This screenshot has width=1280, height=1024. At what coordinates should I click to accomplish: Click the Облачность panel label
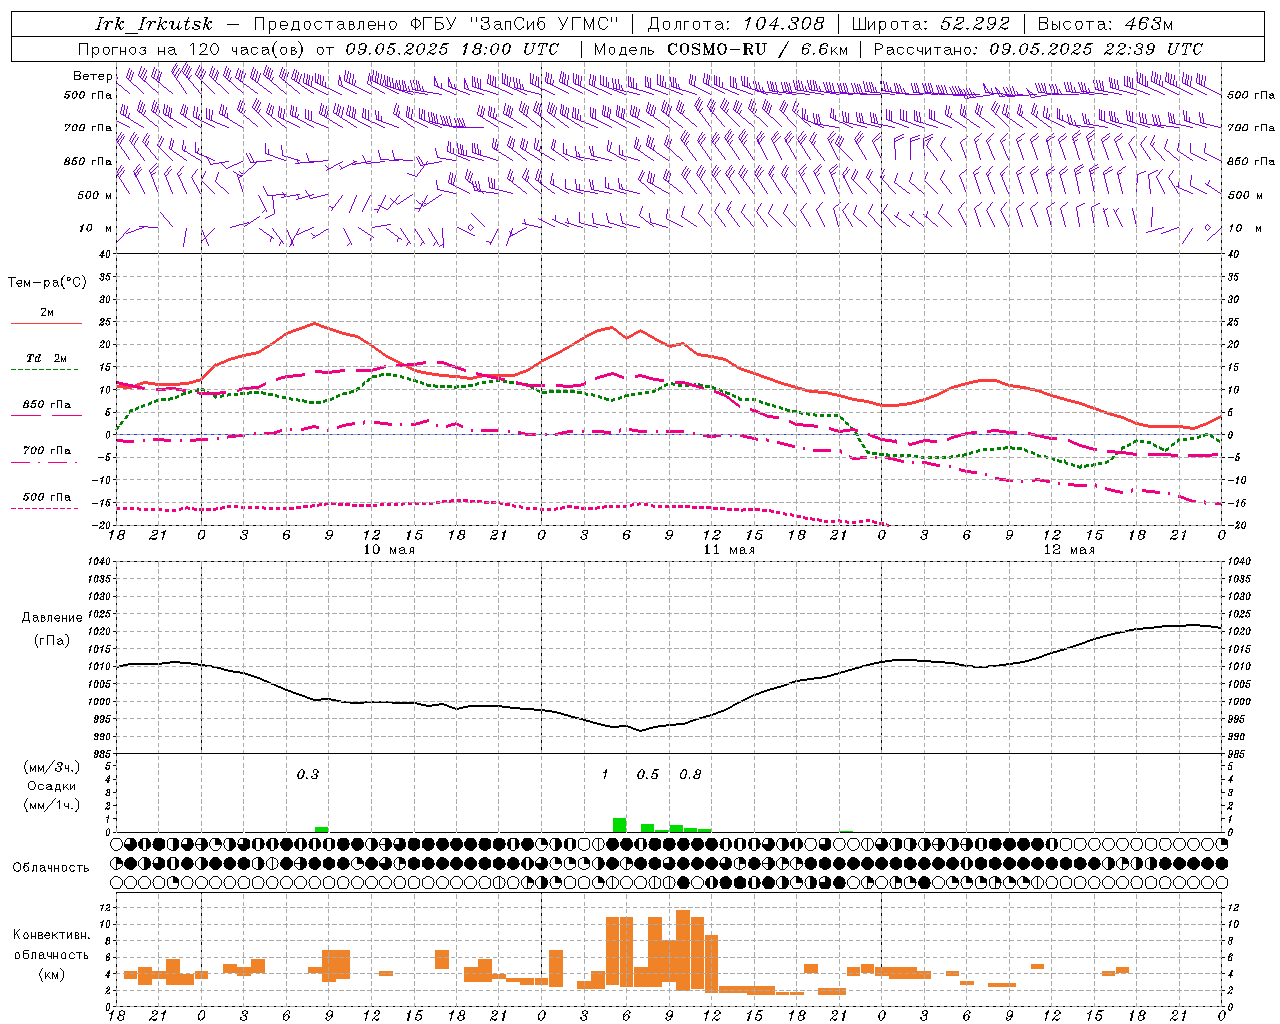(x=50, y=867)
